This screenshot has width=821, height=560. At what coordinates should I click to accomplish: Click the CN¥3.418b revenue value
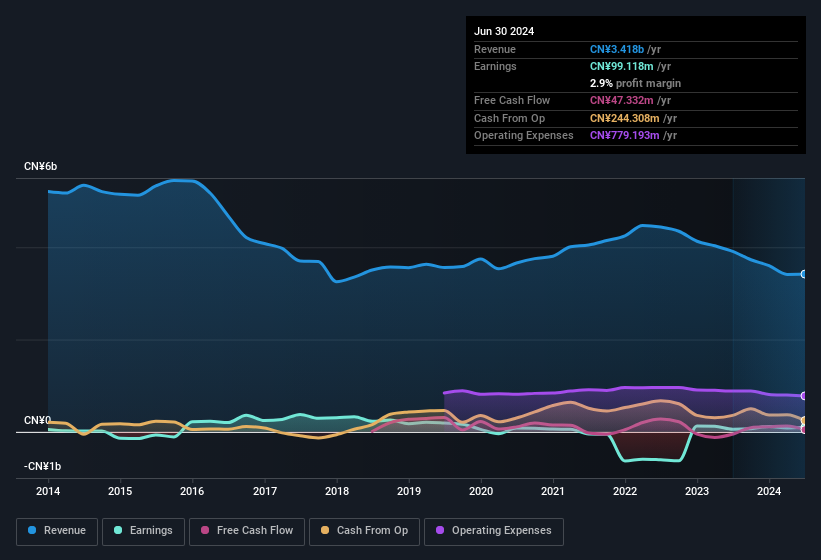[617, 49]
